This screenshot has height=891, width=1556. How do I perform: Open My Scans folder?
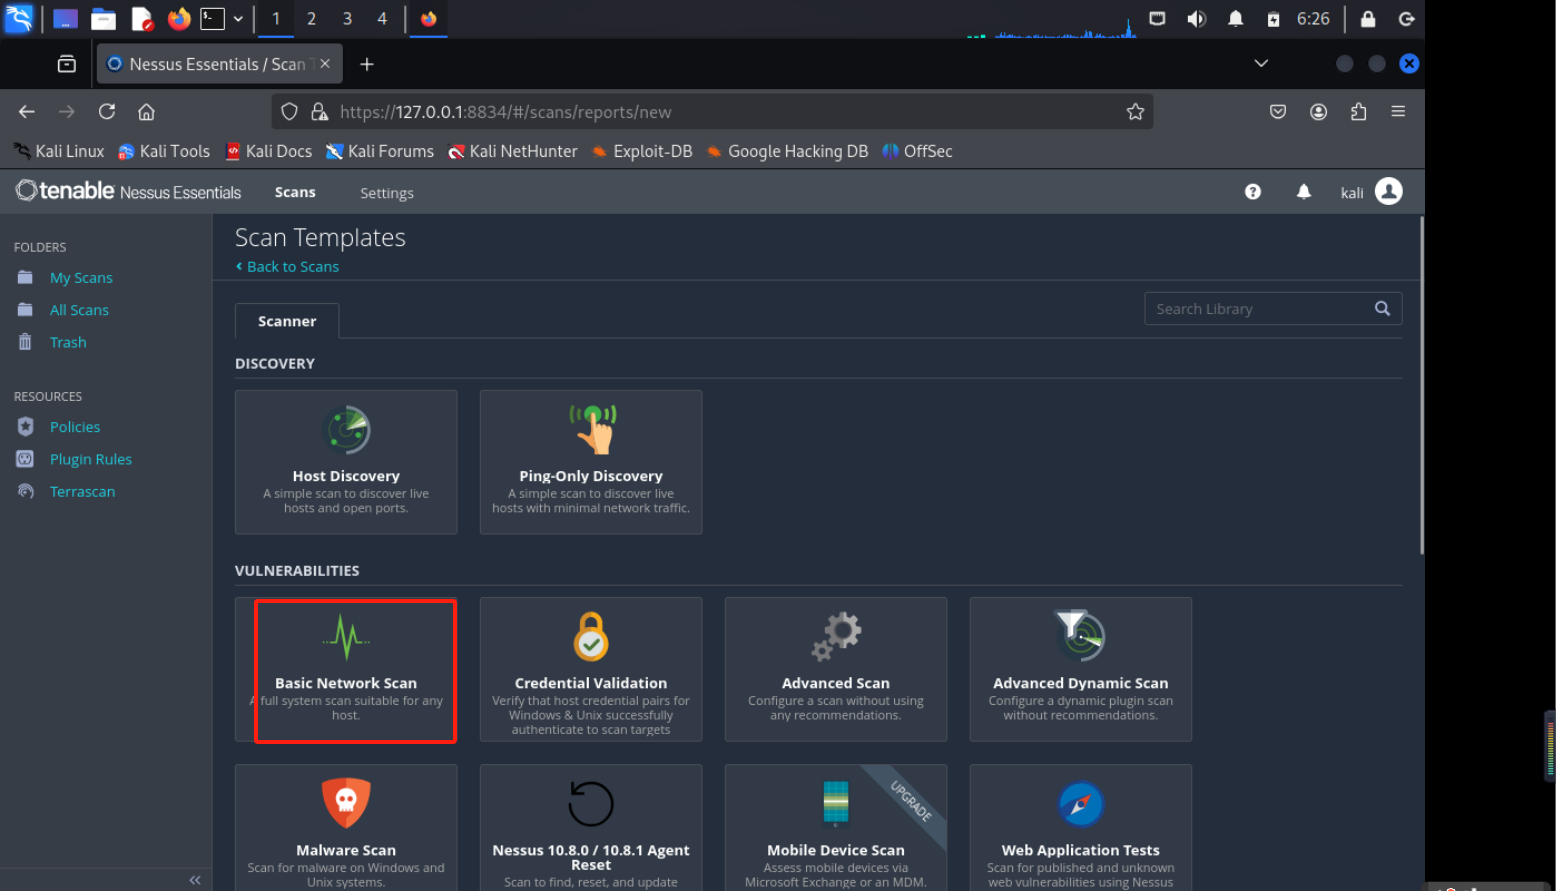(x=81, y=278)
